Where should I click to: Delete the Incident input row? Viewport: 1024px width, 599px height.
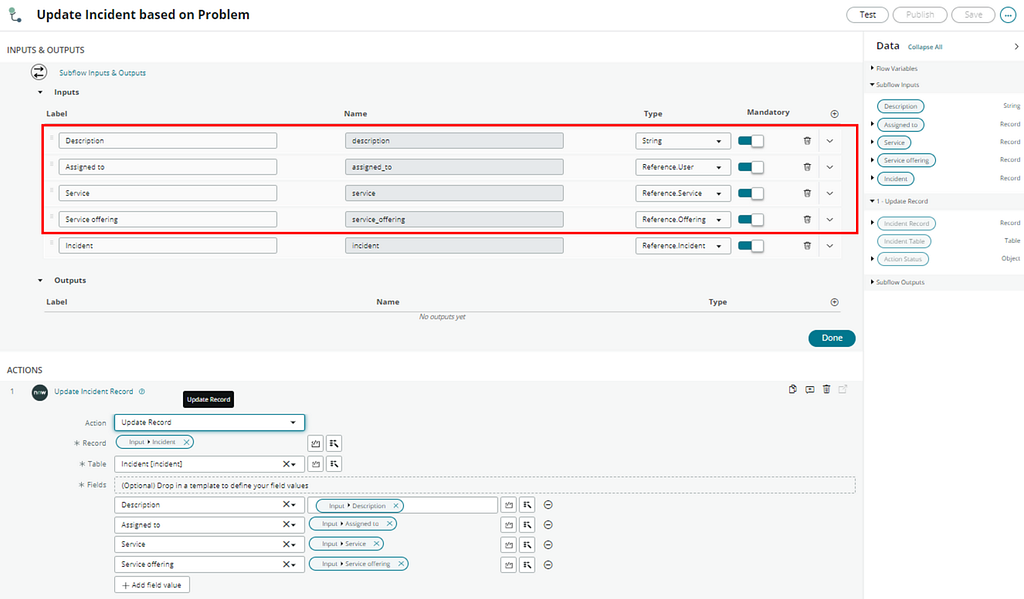807,246
